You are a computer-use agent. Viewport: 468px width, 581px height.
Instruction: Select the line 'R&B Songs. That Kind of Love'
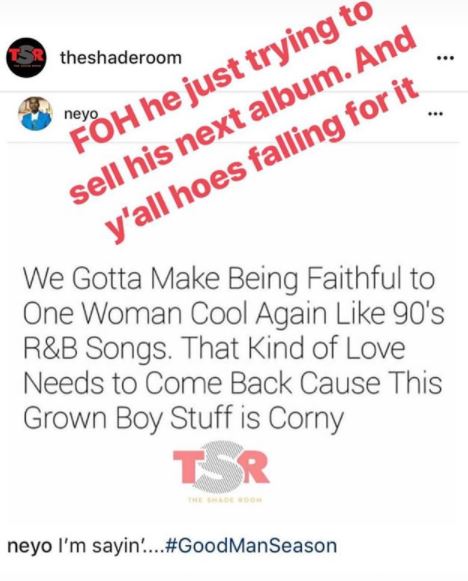(214, 349)
